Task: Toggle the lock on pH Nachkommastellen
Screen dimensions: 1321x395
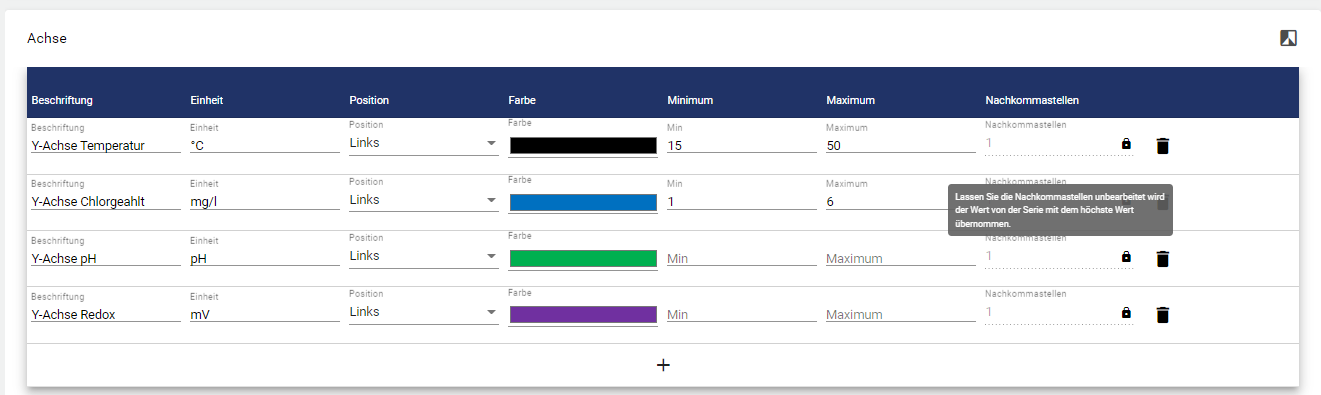Action: click(1126, 258)
